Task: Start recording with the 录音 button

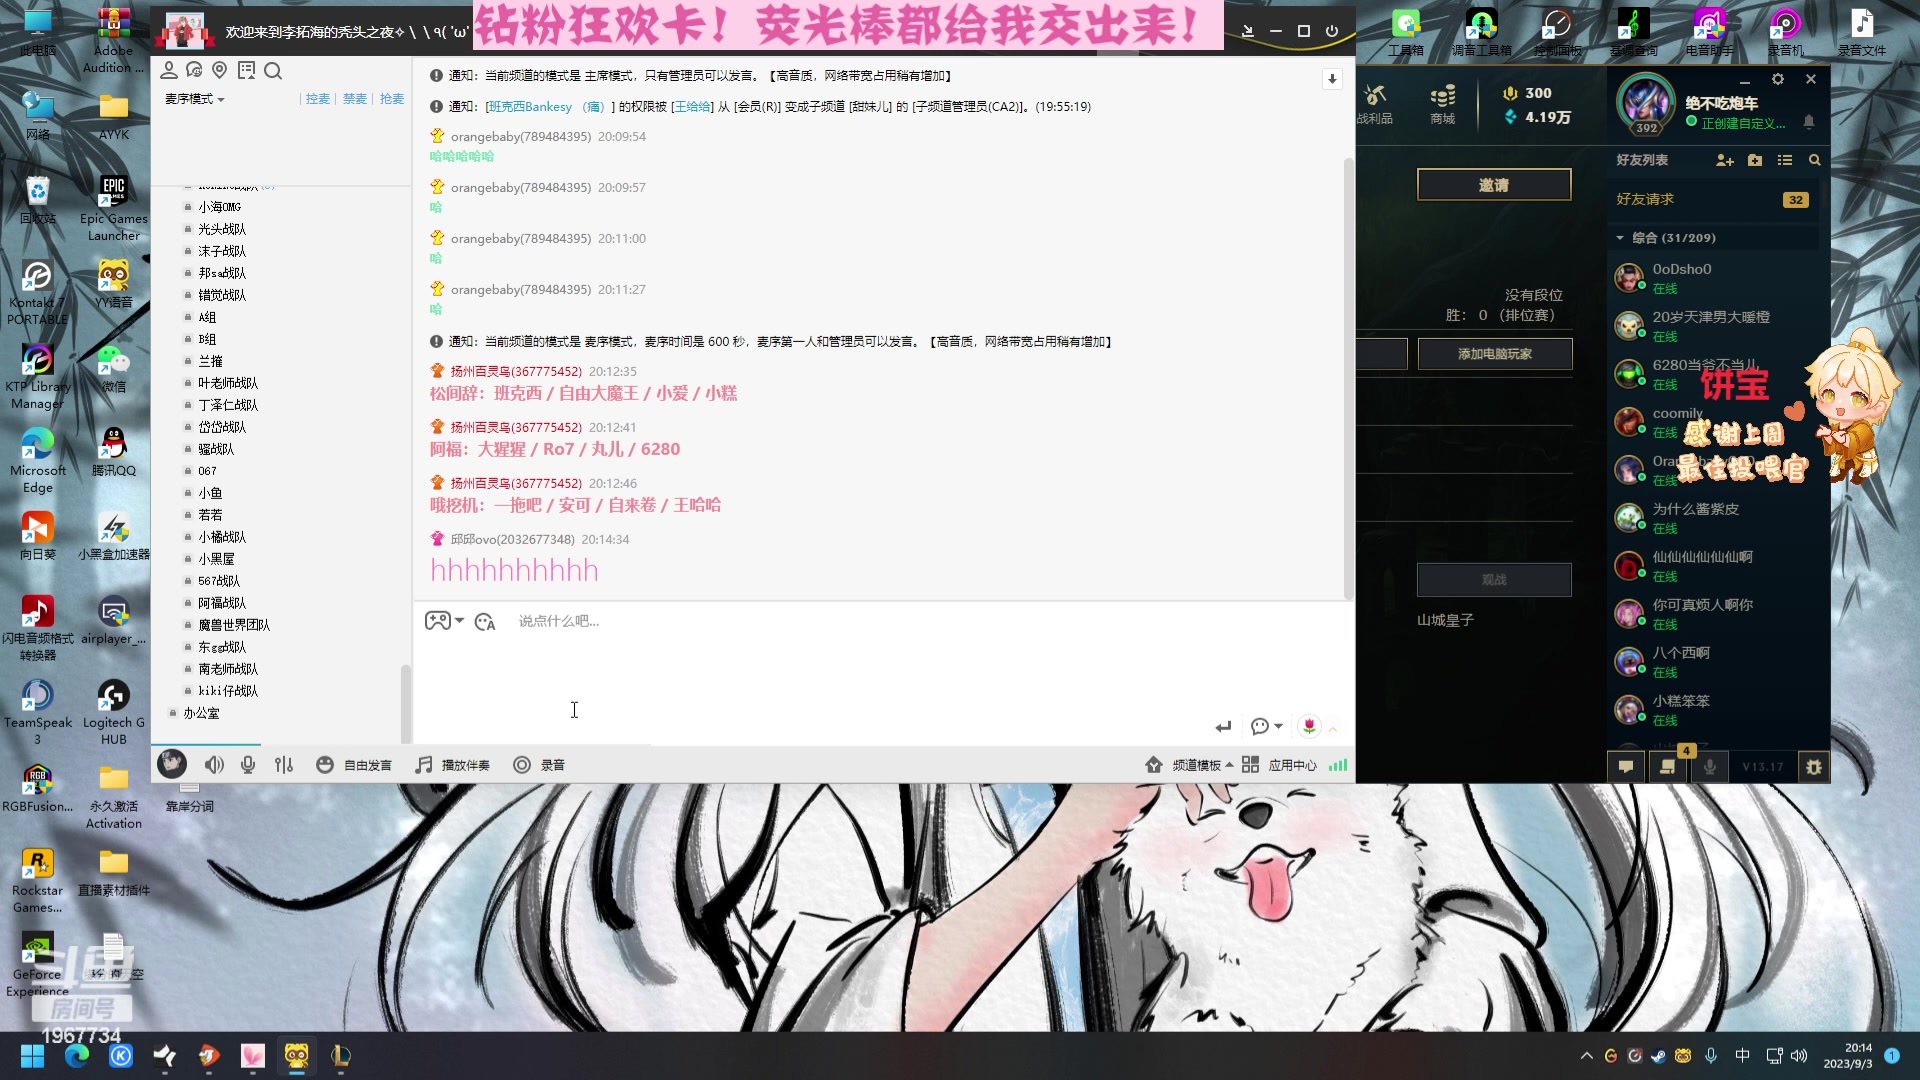Action: point(539,765)
